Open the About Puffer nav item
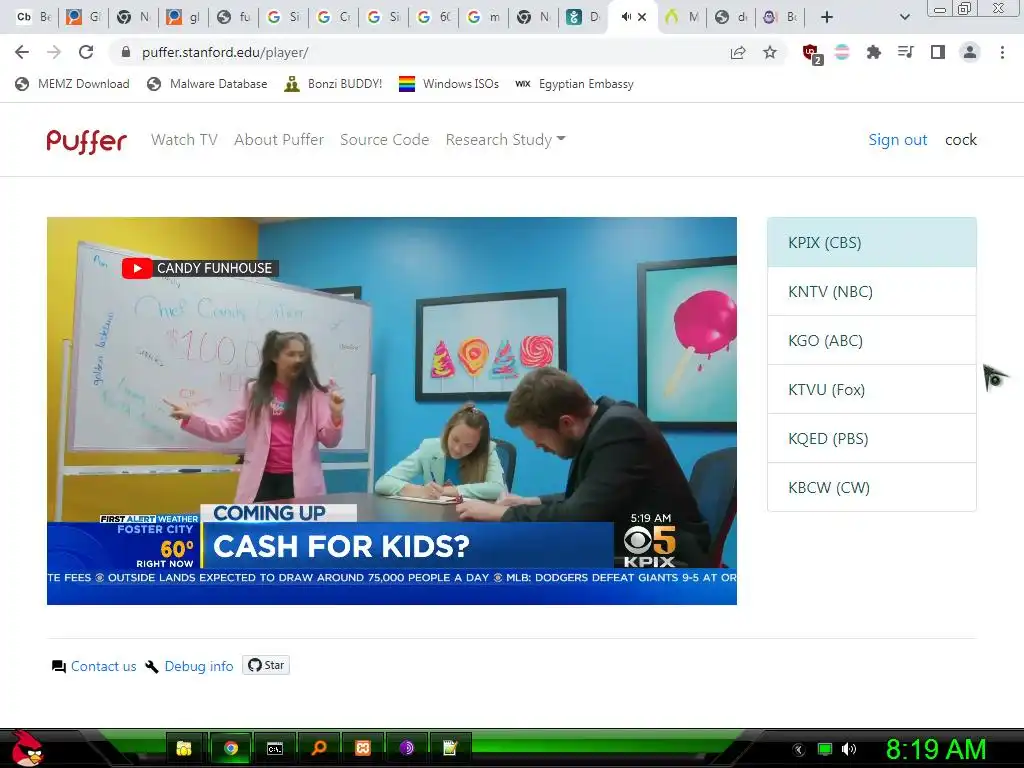This screenshot has width=1024, height=768. click(279, 140)
